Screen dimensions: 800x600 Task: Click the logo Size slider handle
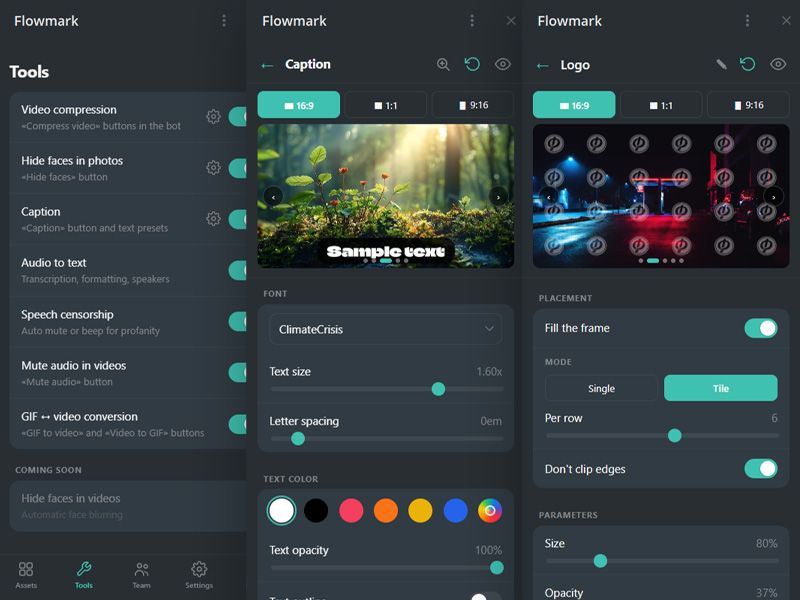click(601, 561)
